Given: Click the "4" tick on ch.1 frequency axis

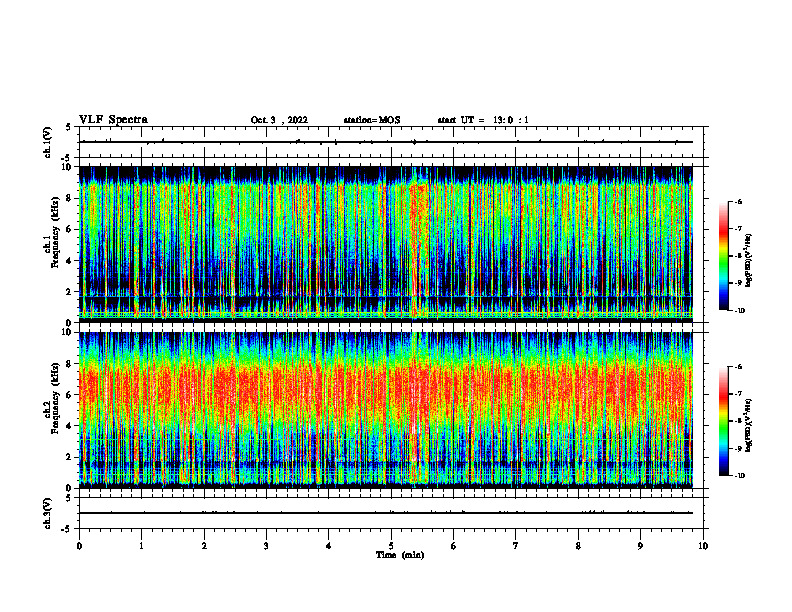Looking at the screenshot, I should point(69,261).
